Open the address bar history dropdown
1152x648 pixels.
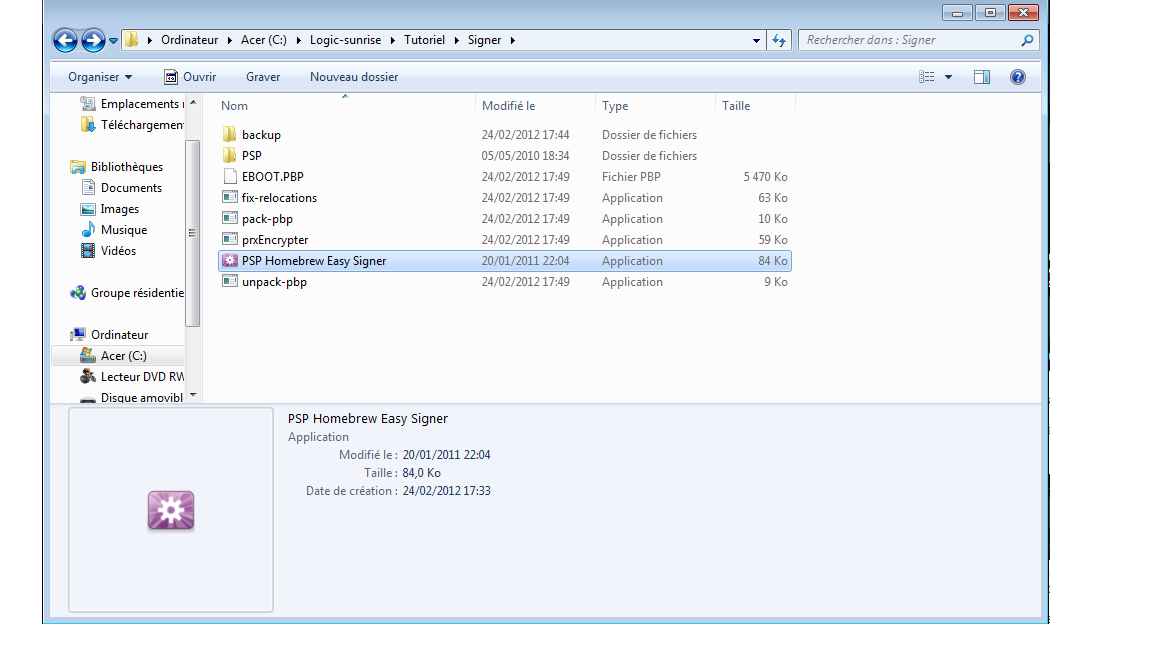[756, 41]
